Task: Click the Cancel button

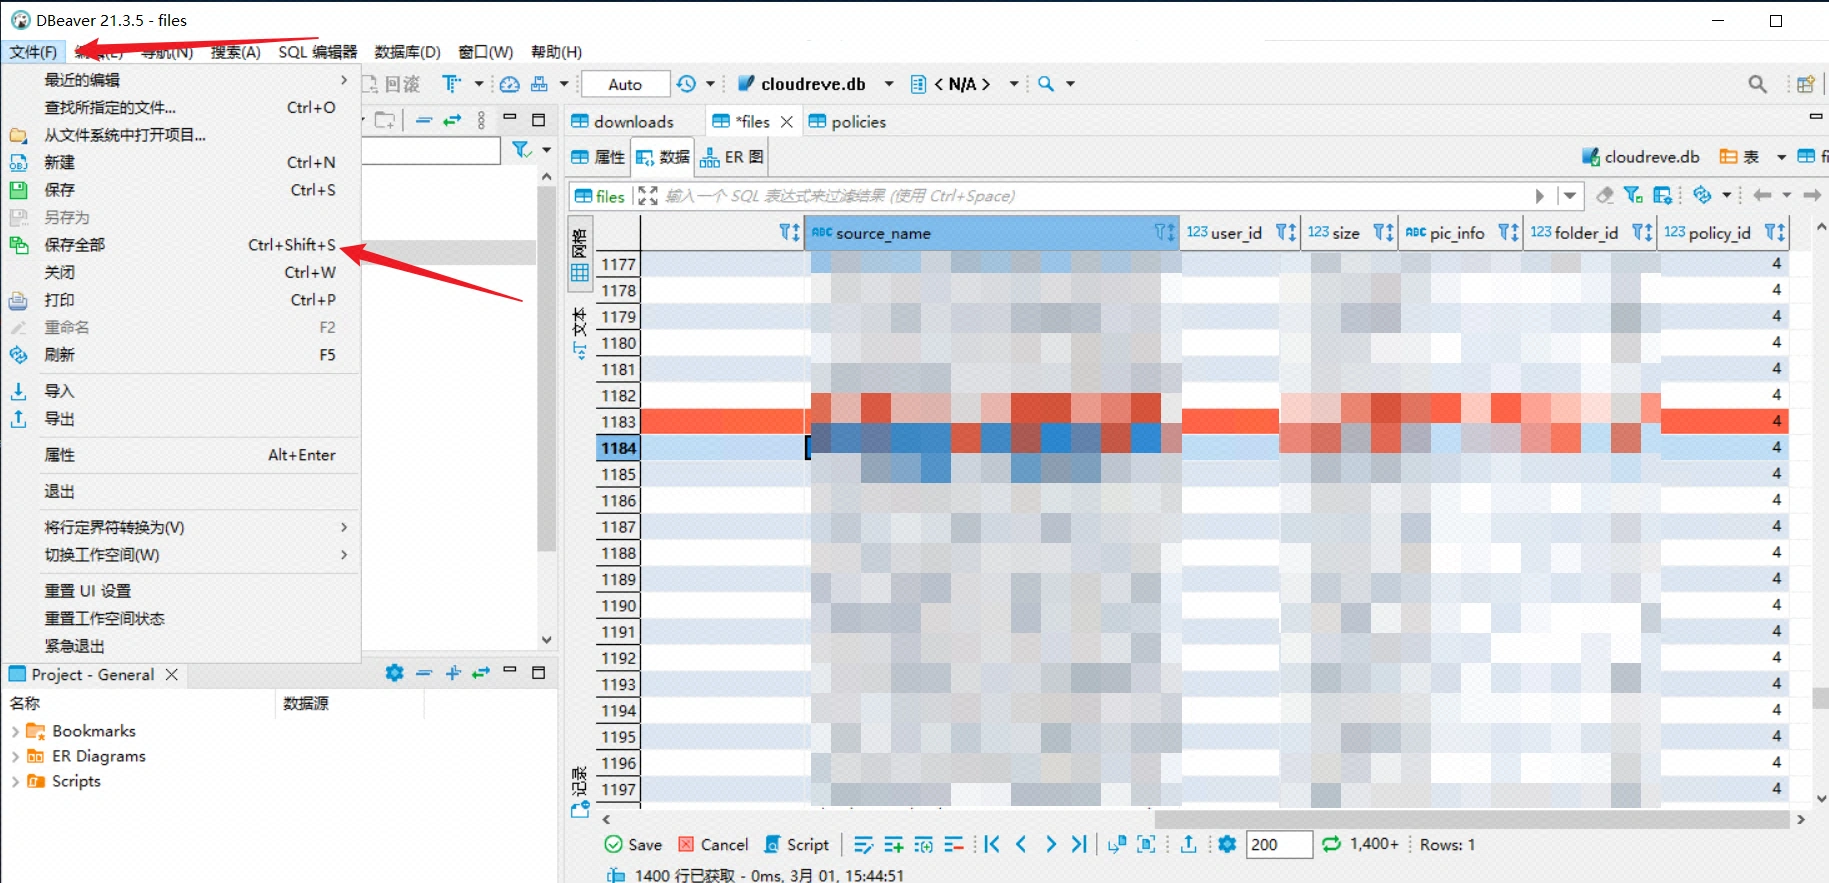Action: (714, 845)
